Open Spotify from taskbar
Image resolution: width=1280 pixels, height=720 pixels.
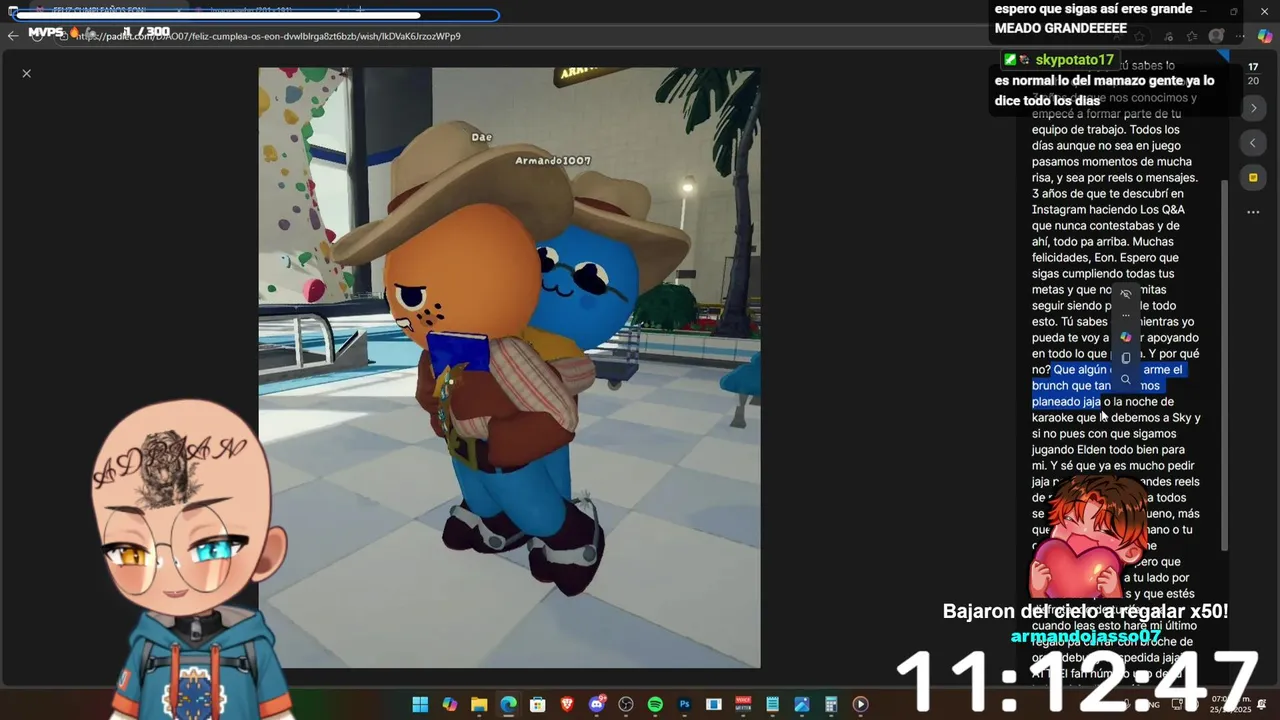[x=655, y=704]
